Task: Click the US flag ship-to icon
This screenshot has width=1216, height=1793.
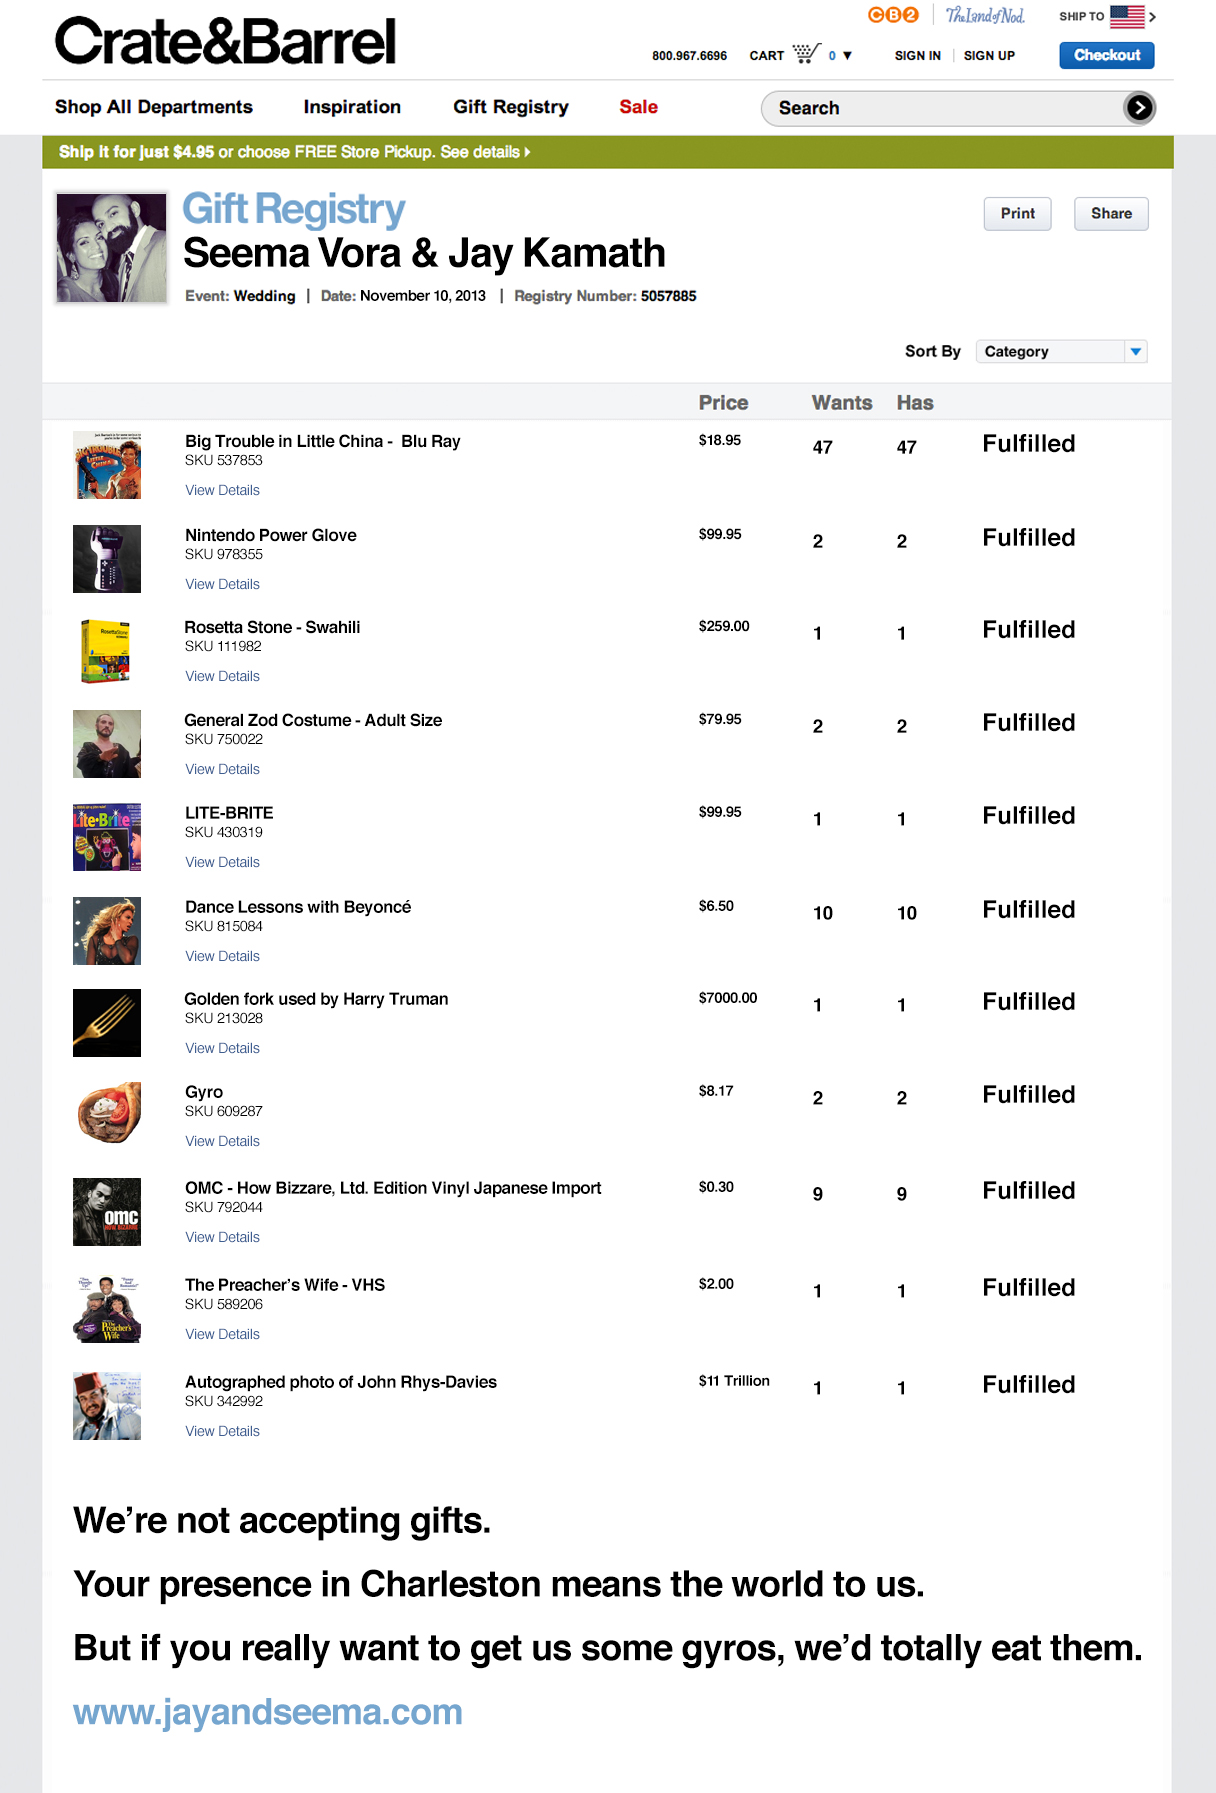Action: (x=1127, y=16)
